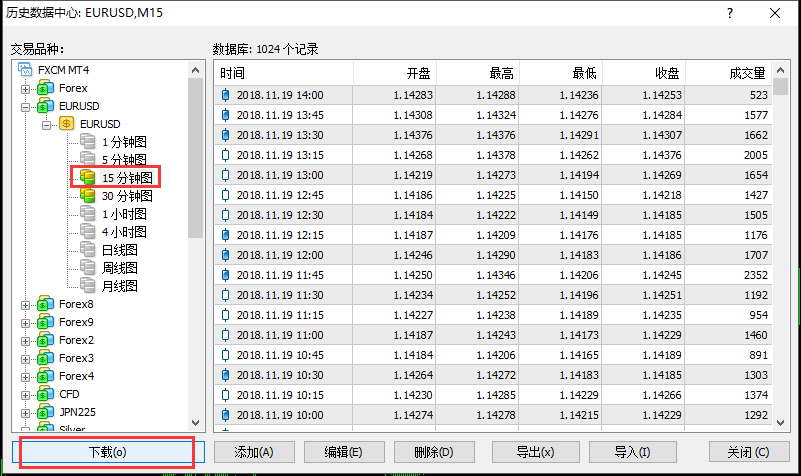This screenshot has height=476, width=801.
Task: Click the symbol tree vertical scrollbar
Action: point(196,150)
